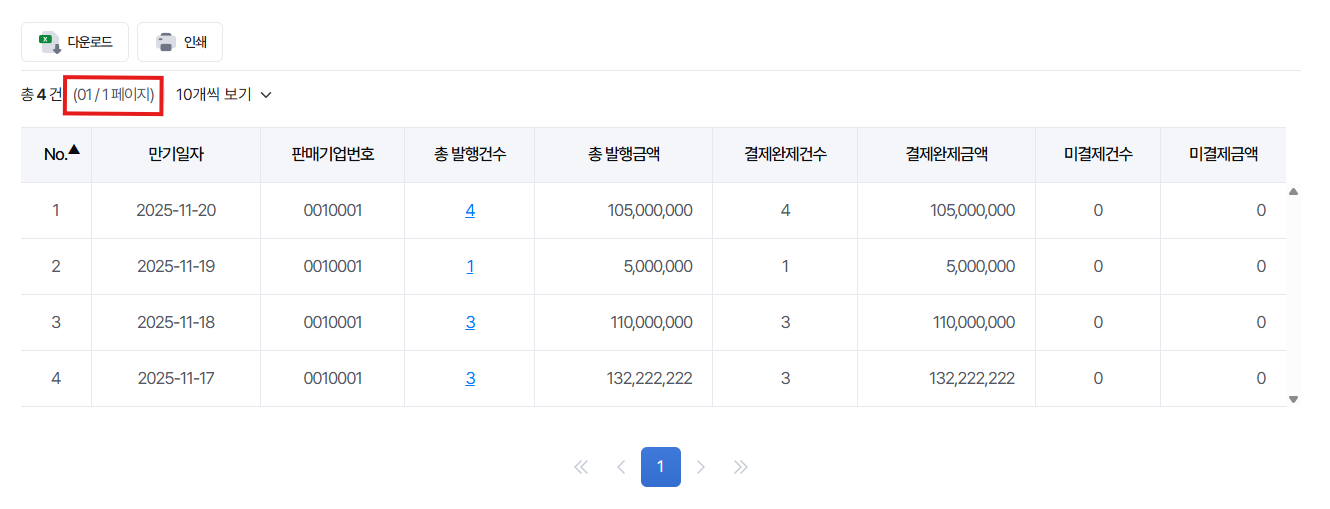This screenshot has height=509, width=1330.
Task: Sort by 만기일자 column header
Action: (176, 155)
